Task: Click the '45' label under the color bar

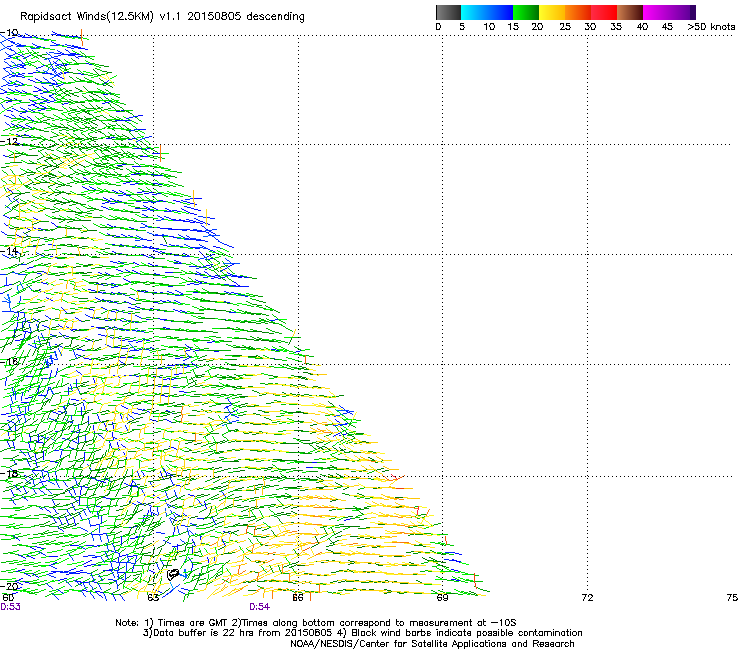Action: click(x=667, y=27)
